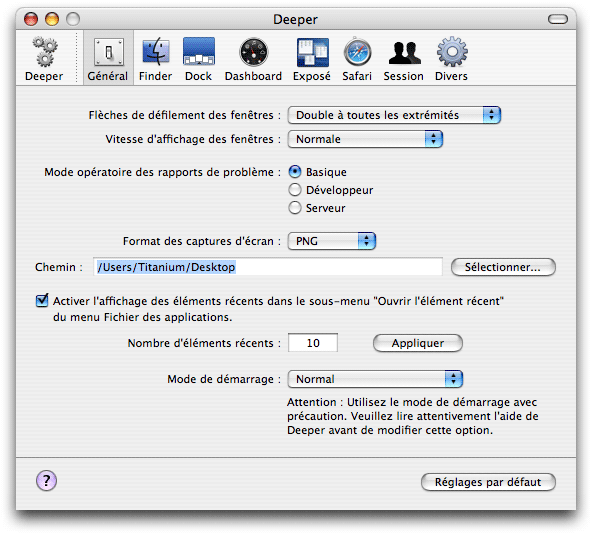Open the Exposé settings icon

[x=312, y=52]
